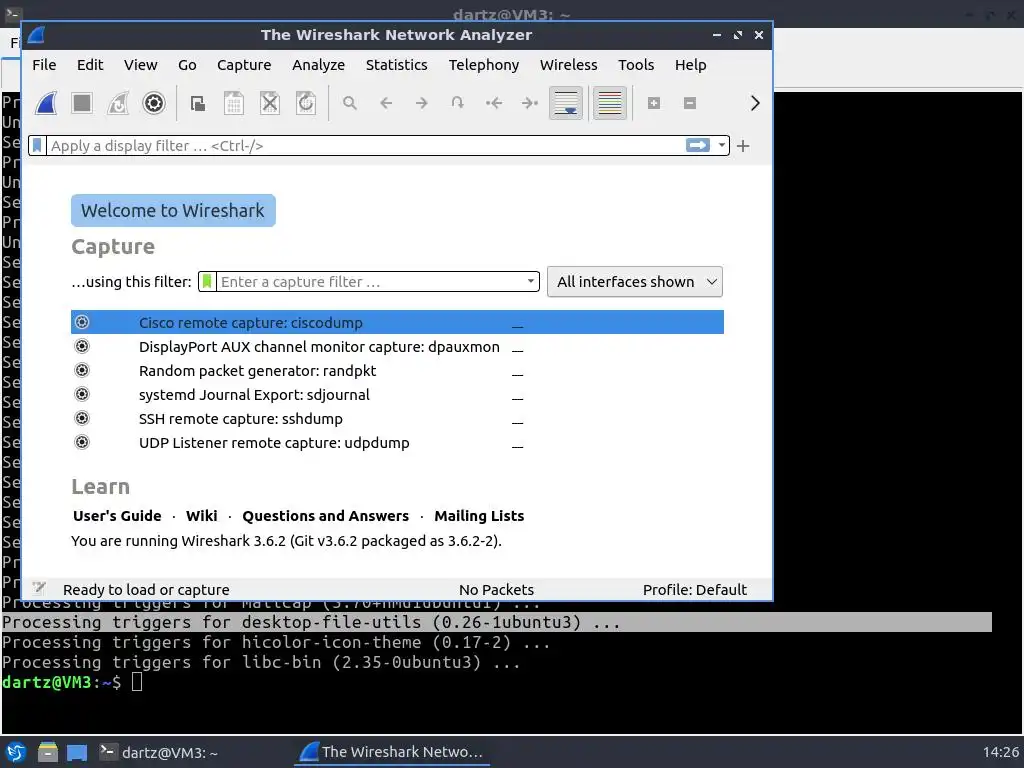Go back in packet history arrow
1024x768 pixels.
coord(386,103)
